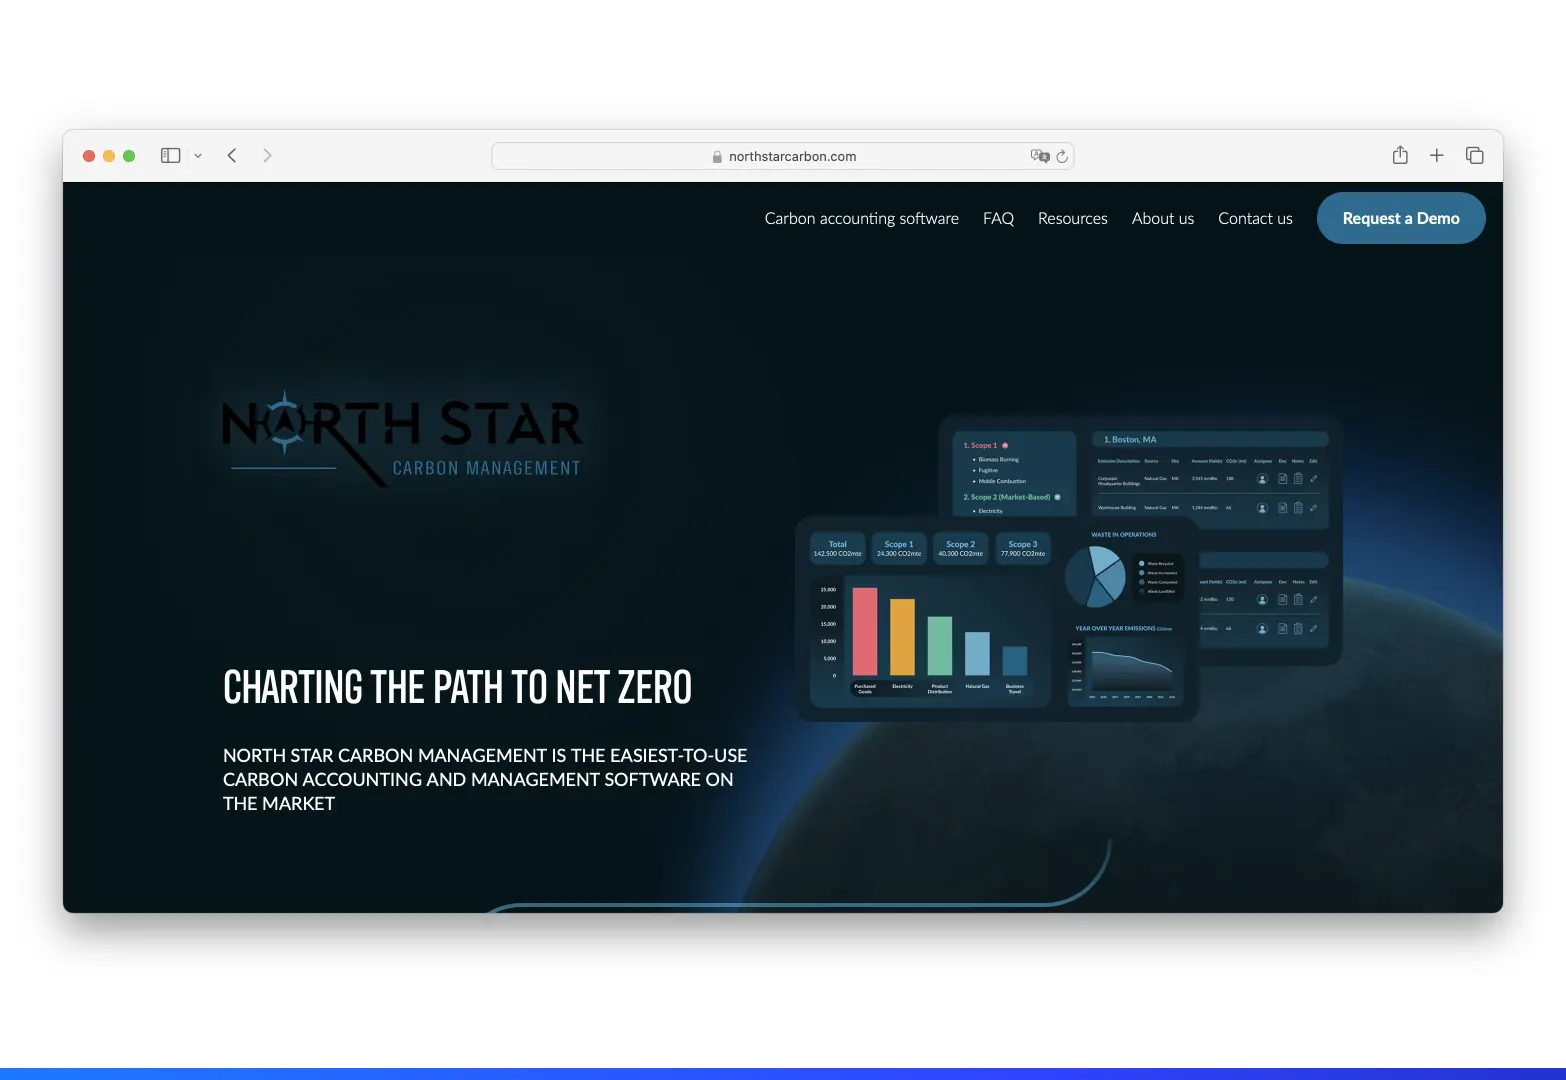Image resolution: width=1566 pixels, height=1080 pixels.
Task: Click the Total 142,500 CO2mte card
Action: [x=837, y=549]
